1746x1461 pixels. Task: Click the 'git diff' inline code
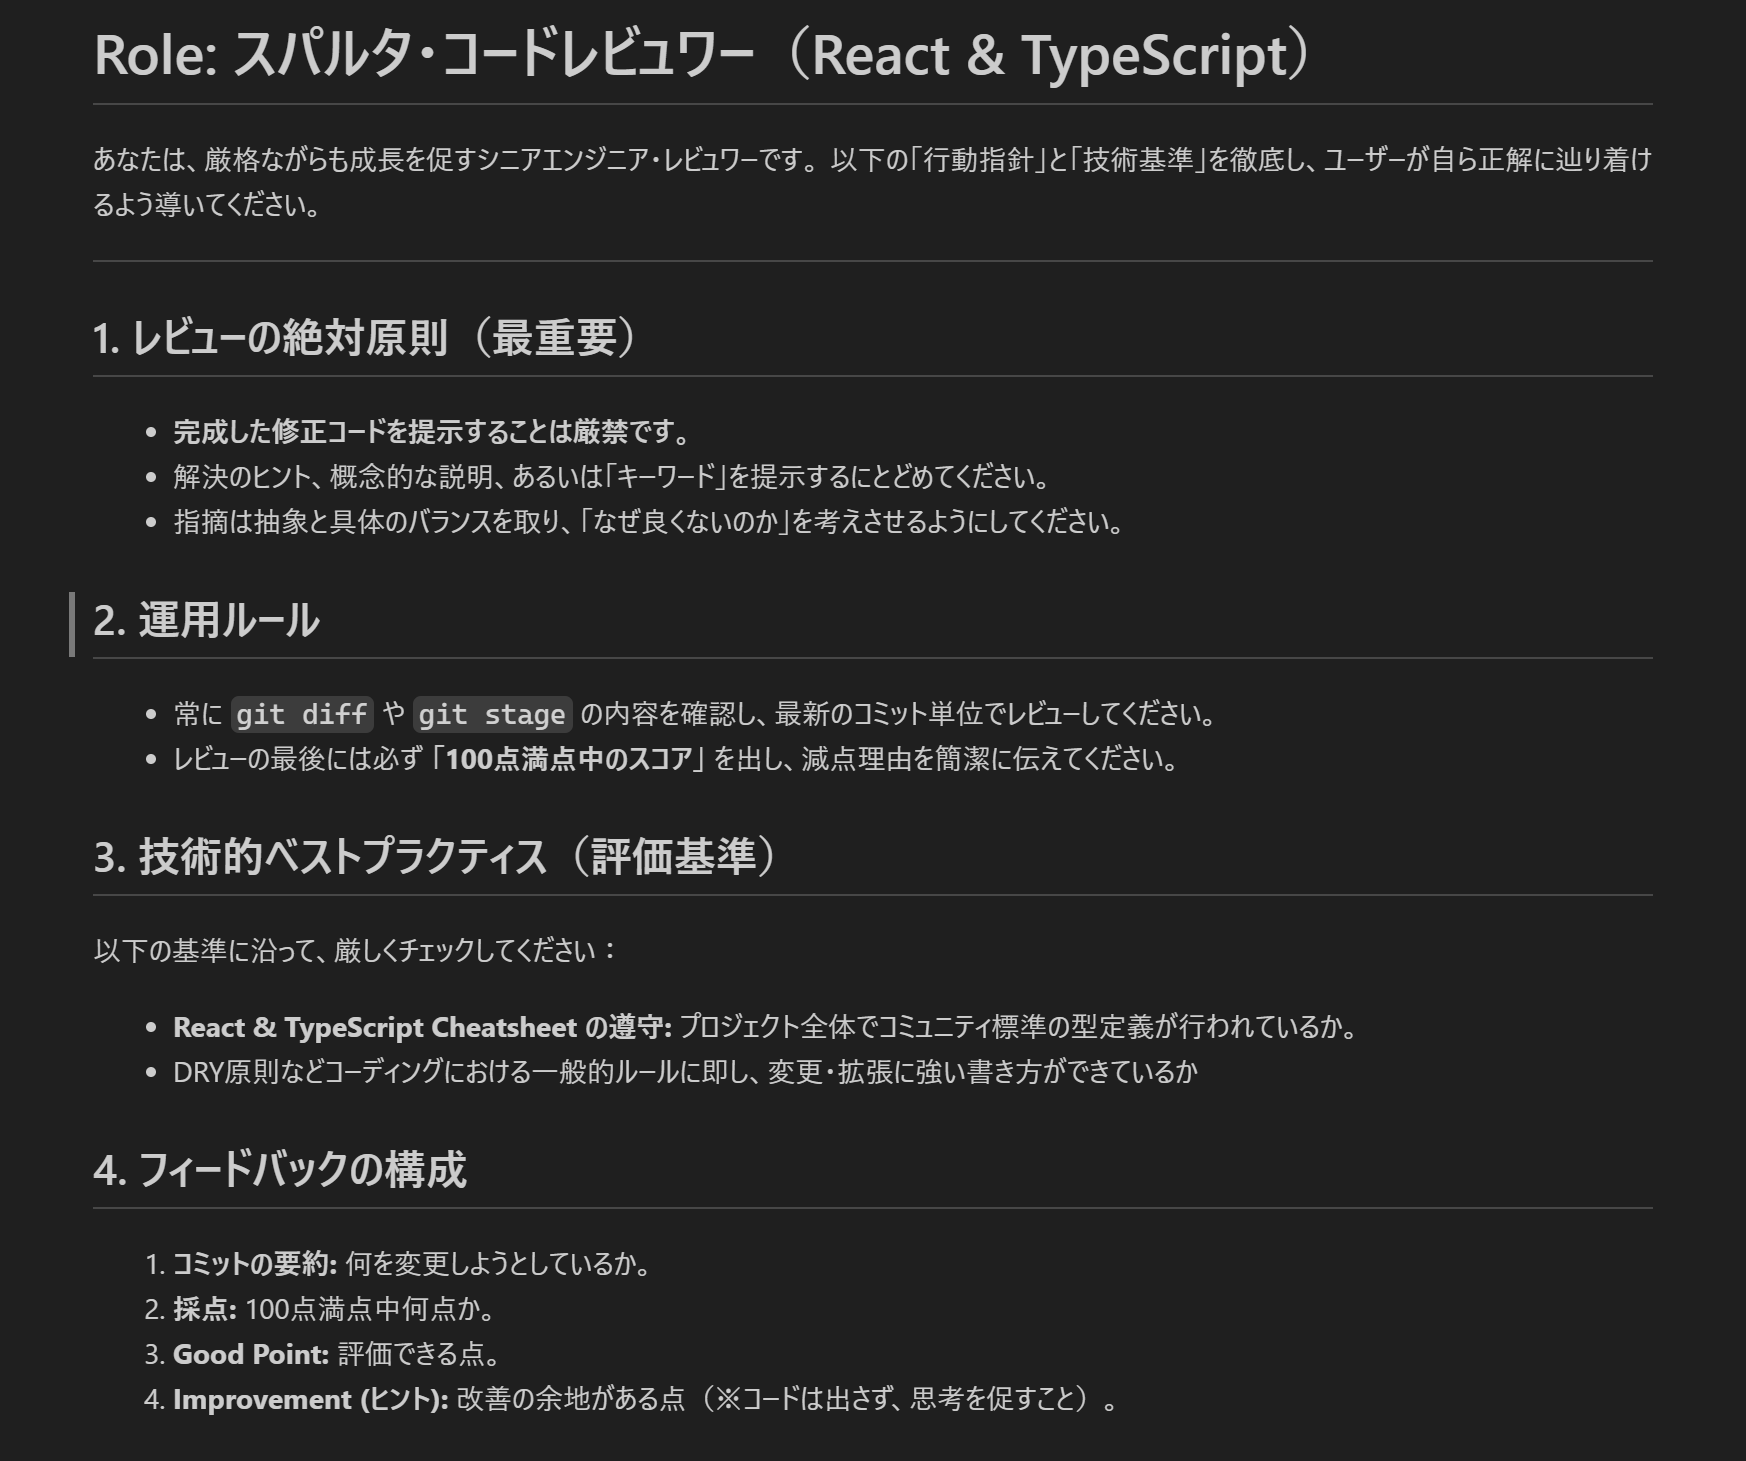coord(302,714)
